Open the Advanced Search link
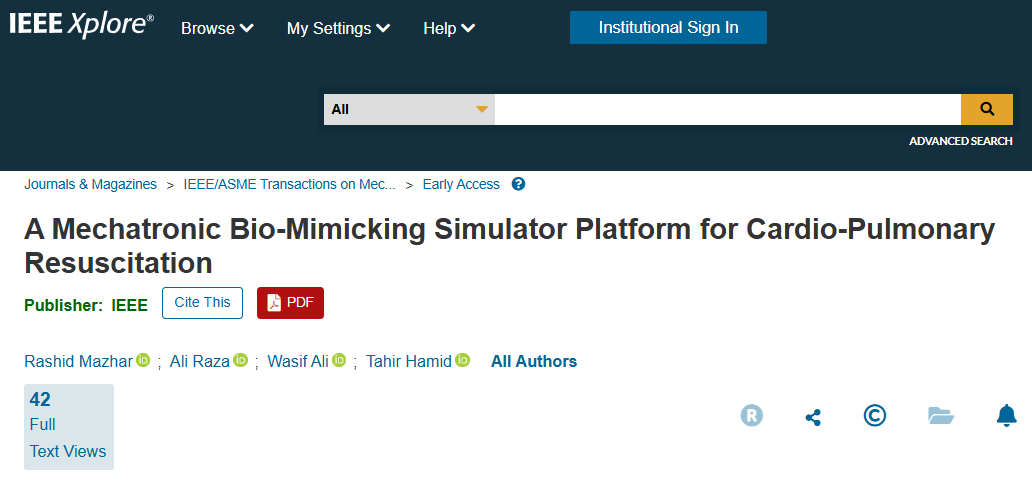The width and height of the screenshot is (1032, 485). pos(960,141)
